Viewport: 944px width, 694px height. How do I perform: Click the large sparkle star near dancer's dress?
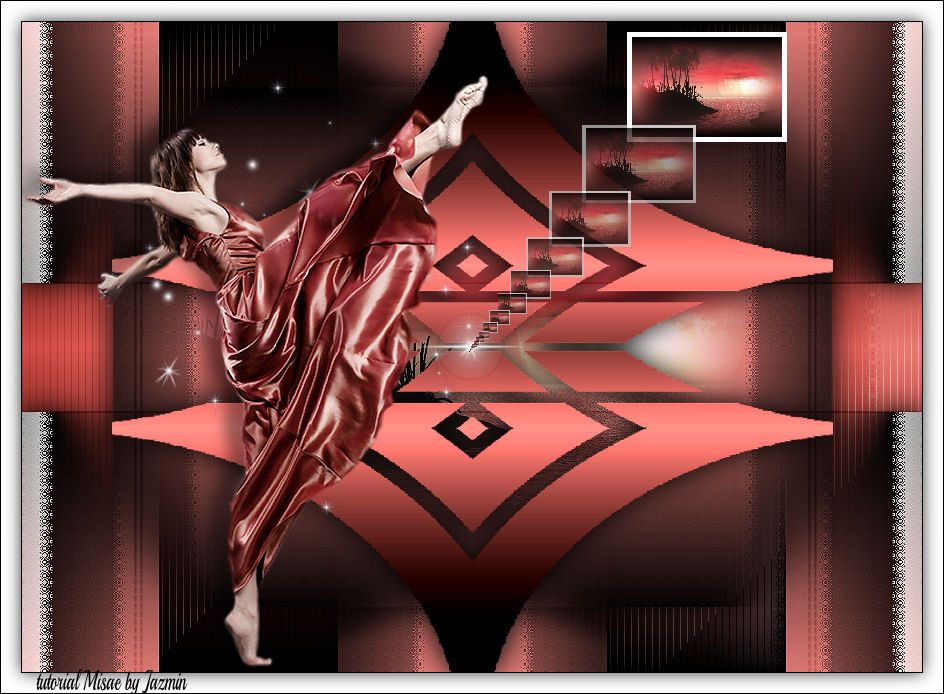point(168,372)
